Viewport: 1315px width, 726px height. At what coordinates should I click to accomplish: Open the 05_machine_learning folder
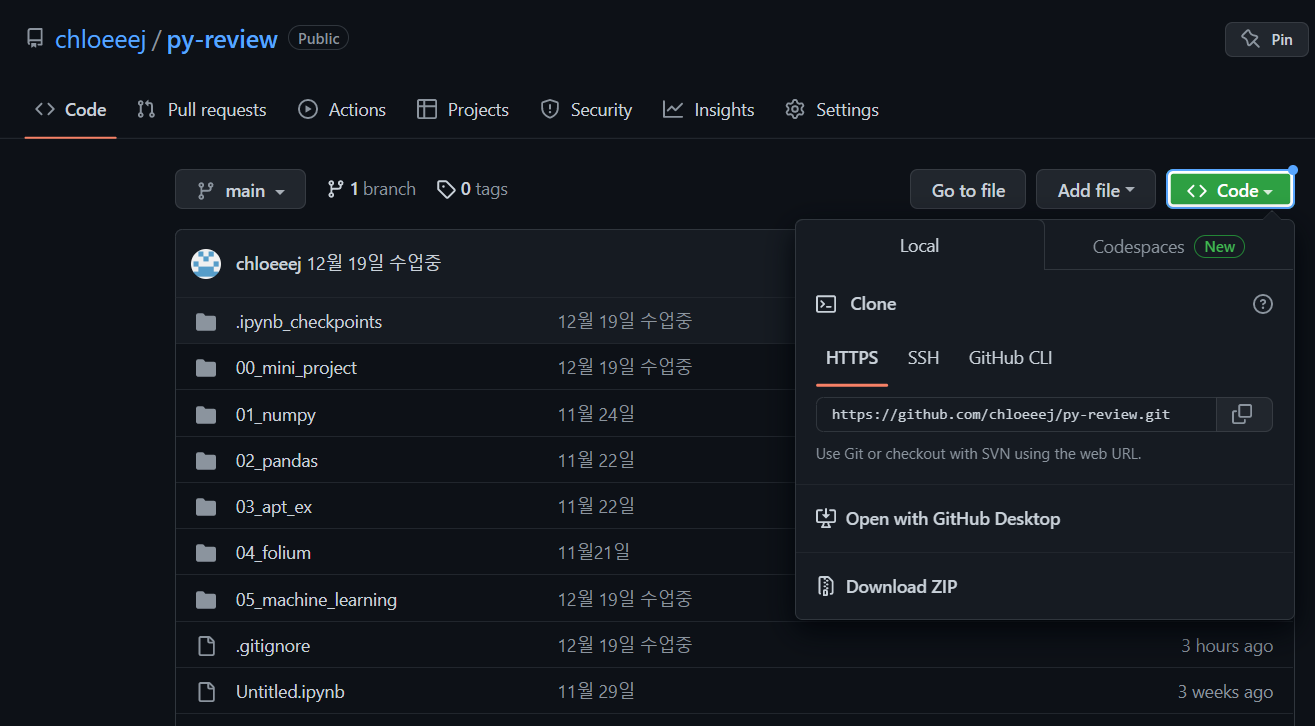[316, 600]
